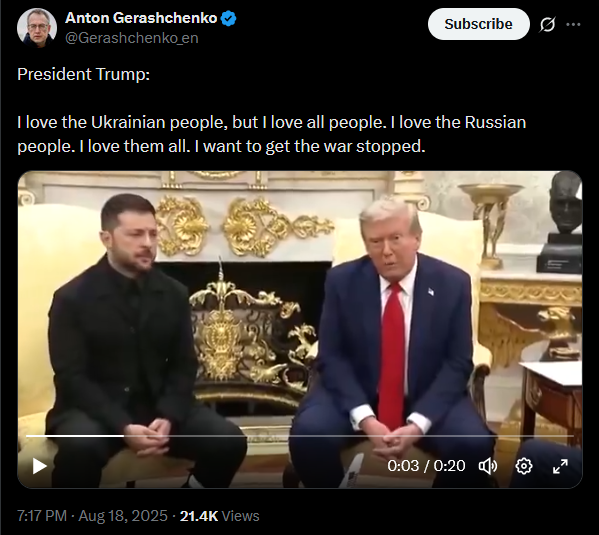Click the Aug 18, 2025 date
The image size is (599, 535).
click(123, 516)
